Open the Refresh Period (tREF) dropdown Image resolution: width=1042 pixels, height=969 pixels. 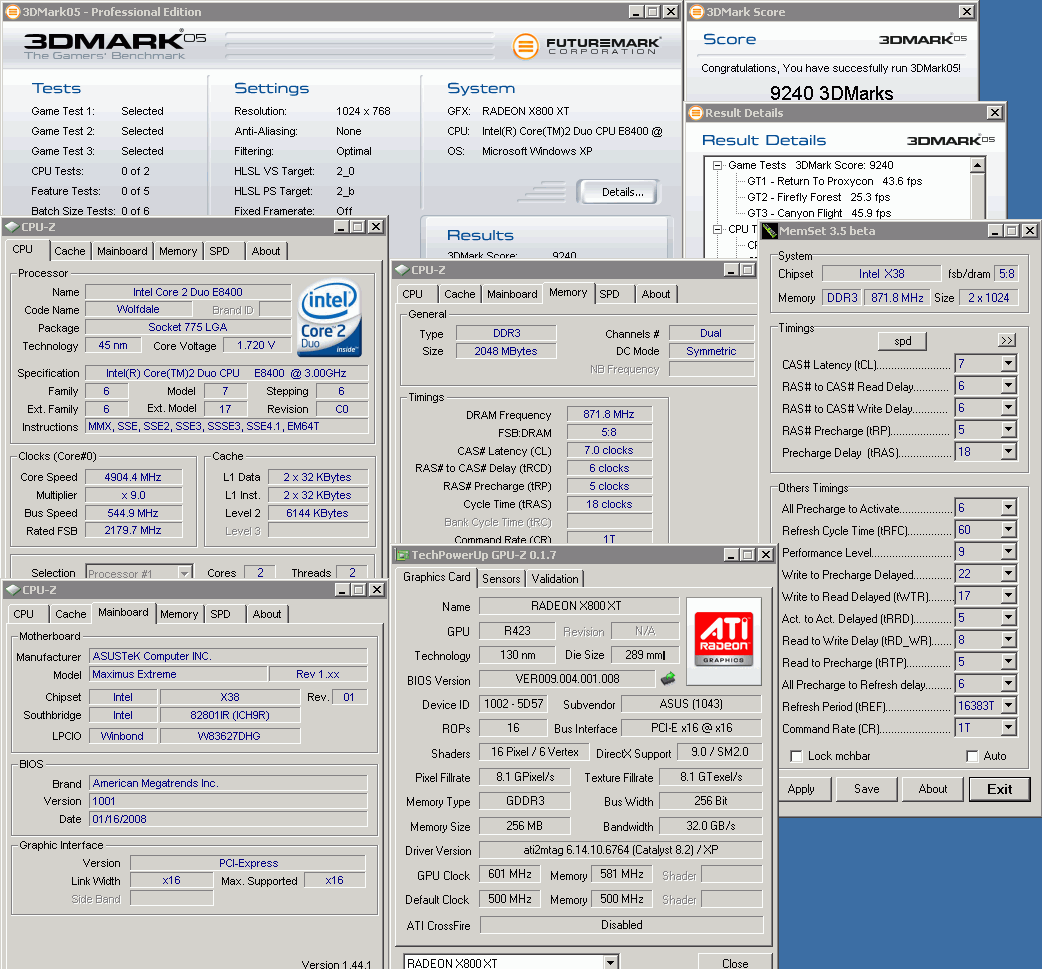tap(1009, 705)
